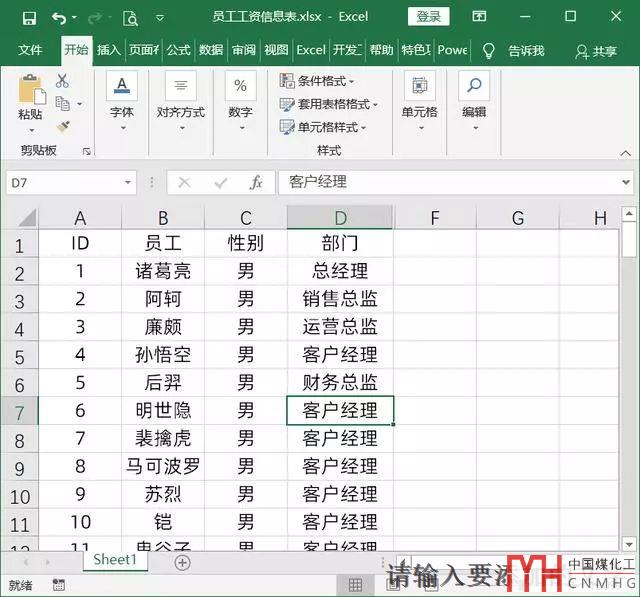This screenshot has width=640, height=597.
Task: Click the Format Painter brush icon
Action: (x=63, y=126)
